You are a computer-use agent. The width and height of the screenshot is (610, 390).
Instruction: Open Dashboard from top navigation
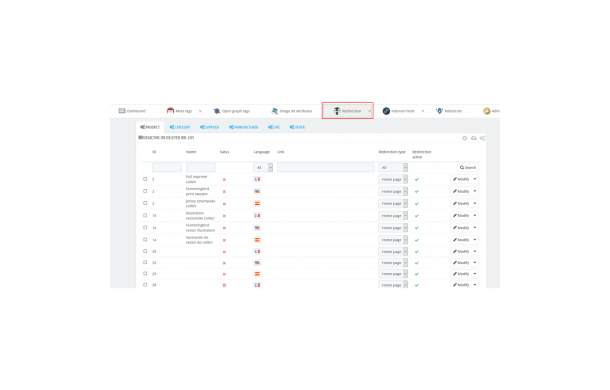pyautogui.click(x=132, y=111)
